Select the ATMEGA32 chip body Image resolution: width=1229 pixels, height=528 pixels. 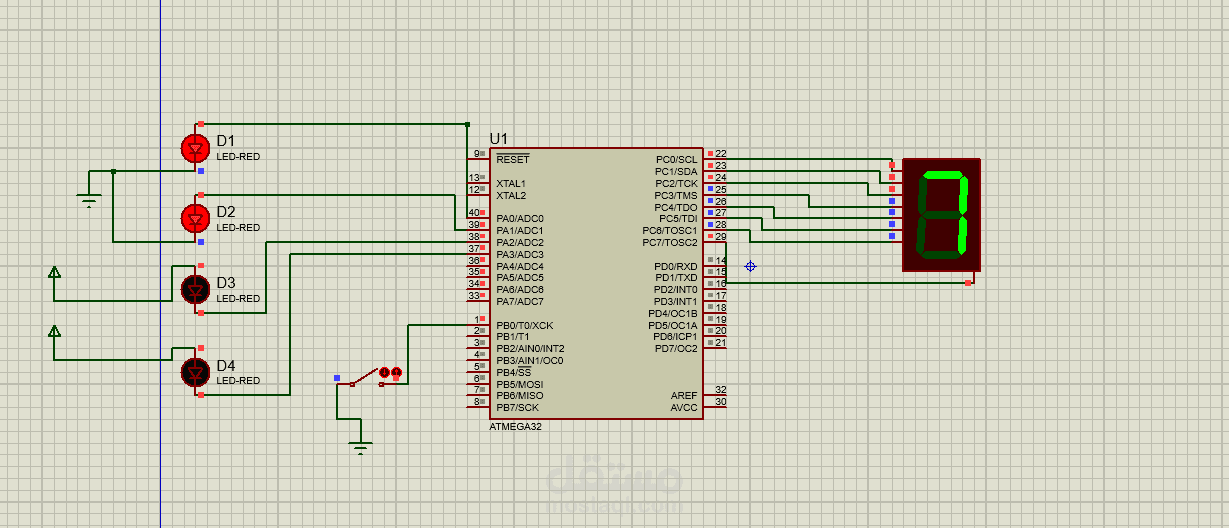pyautogui.click(x=597, y=284)
